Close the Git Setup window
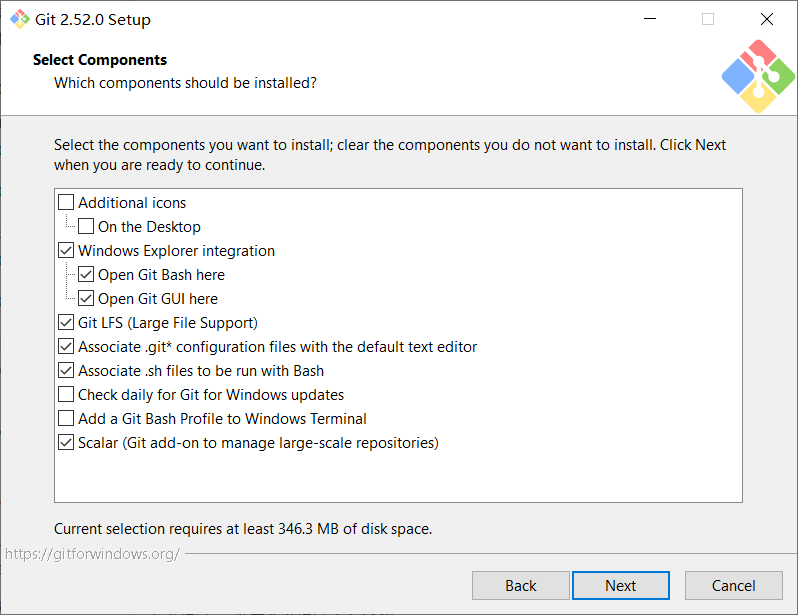Screen dimensions: 798x615 coord(767,19)
